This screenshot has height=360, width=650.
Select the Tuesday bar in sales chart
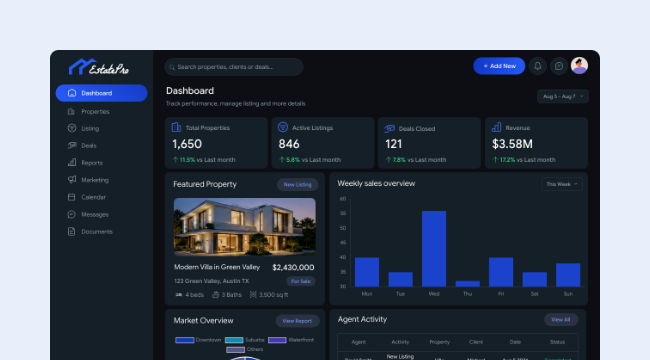[400, 280]
